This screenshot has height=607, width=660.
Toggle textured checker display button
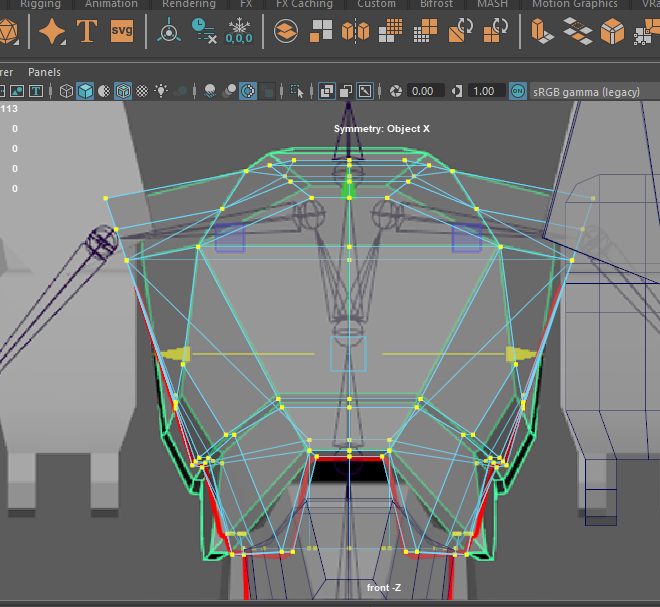coord(141,91)
